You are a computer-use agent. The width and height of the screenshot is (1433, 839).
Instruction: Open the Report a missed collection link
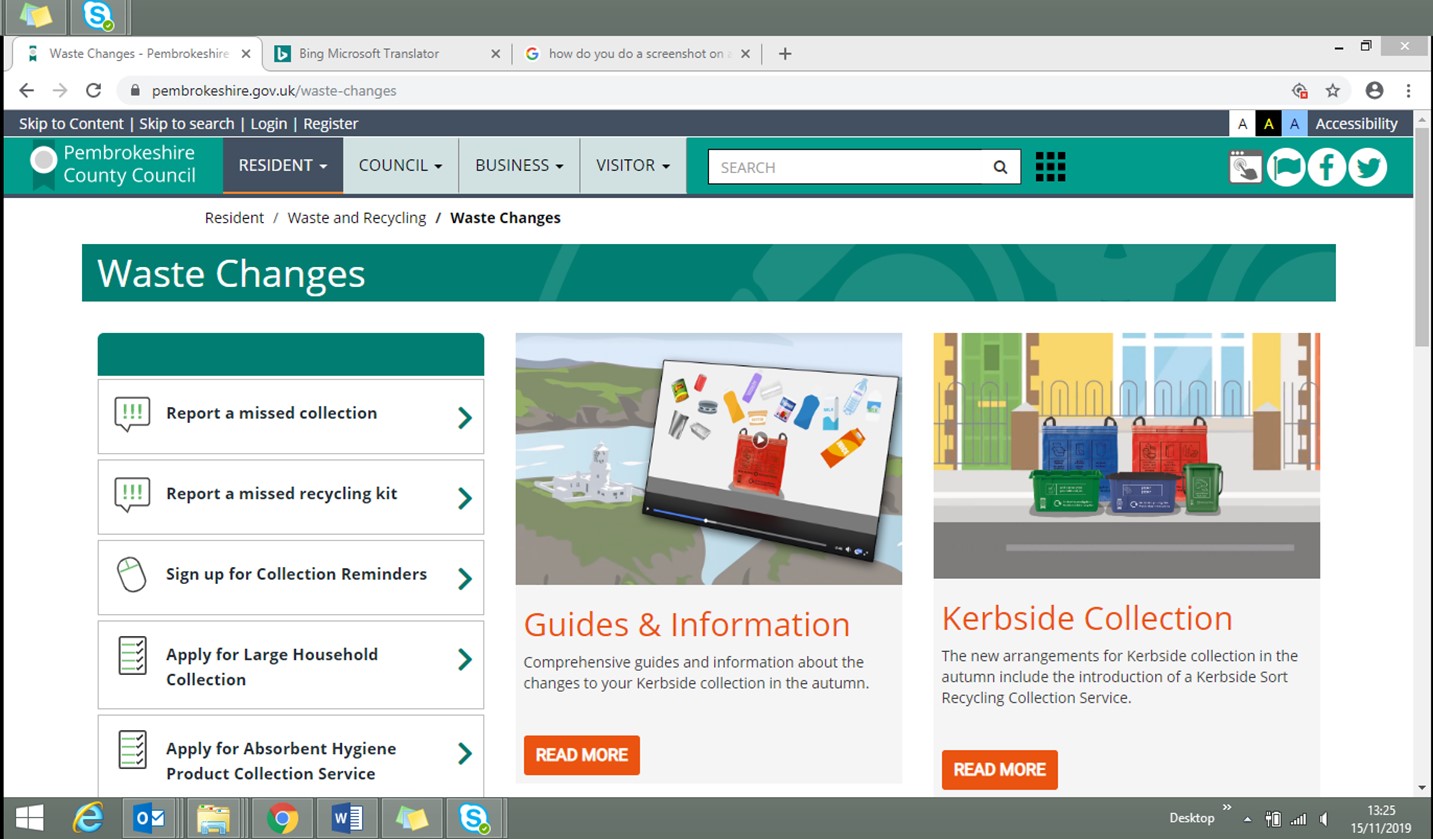click(290, 412)
